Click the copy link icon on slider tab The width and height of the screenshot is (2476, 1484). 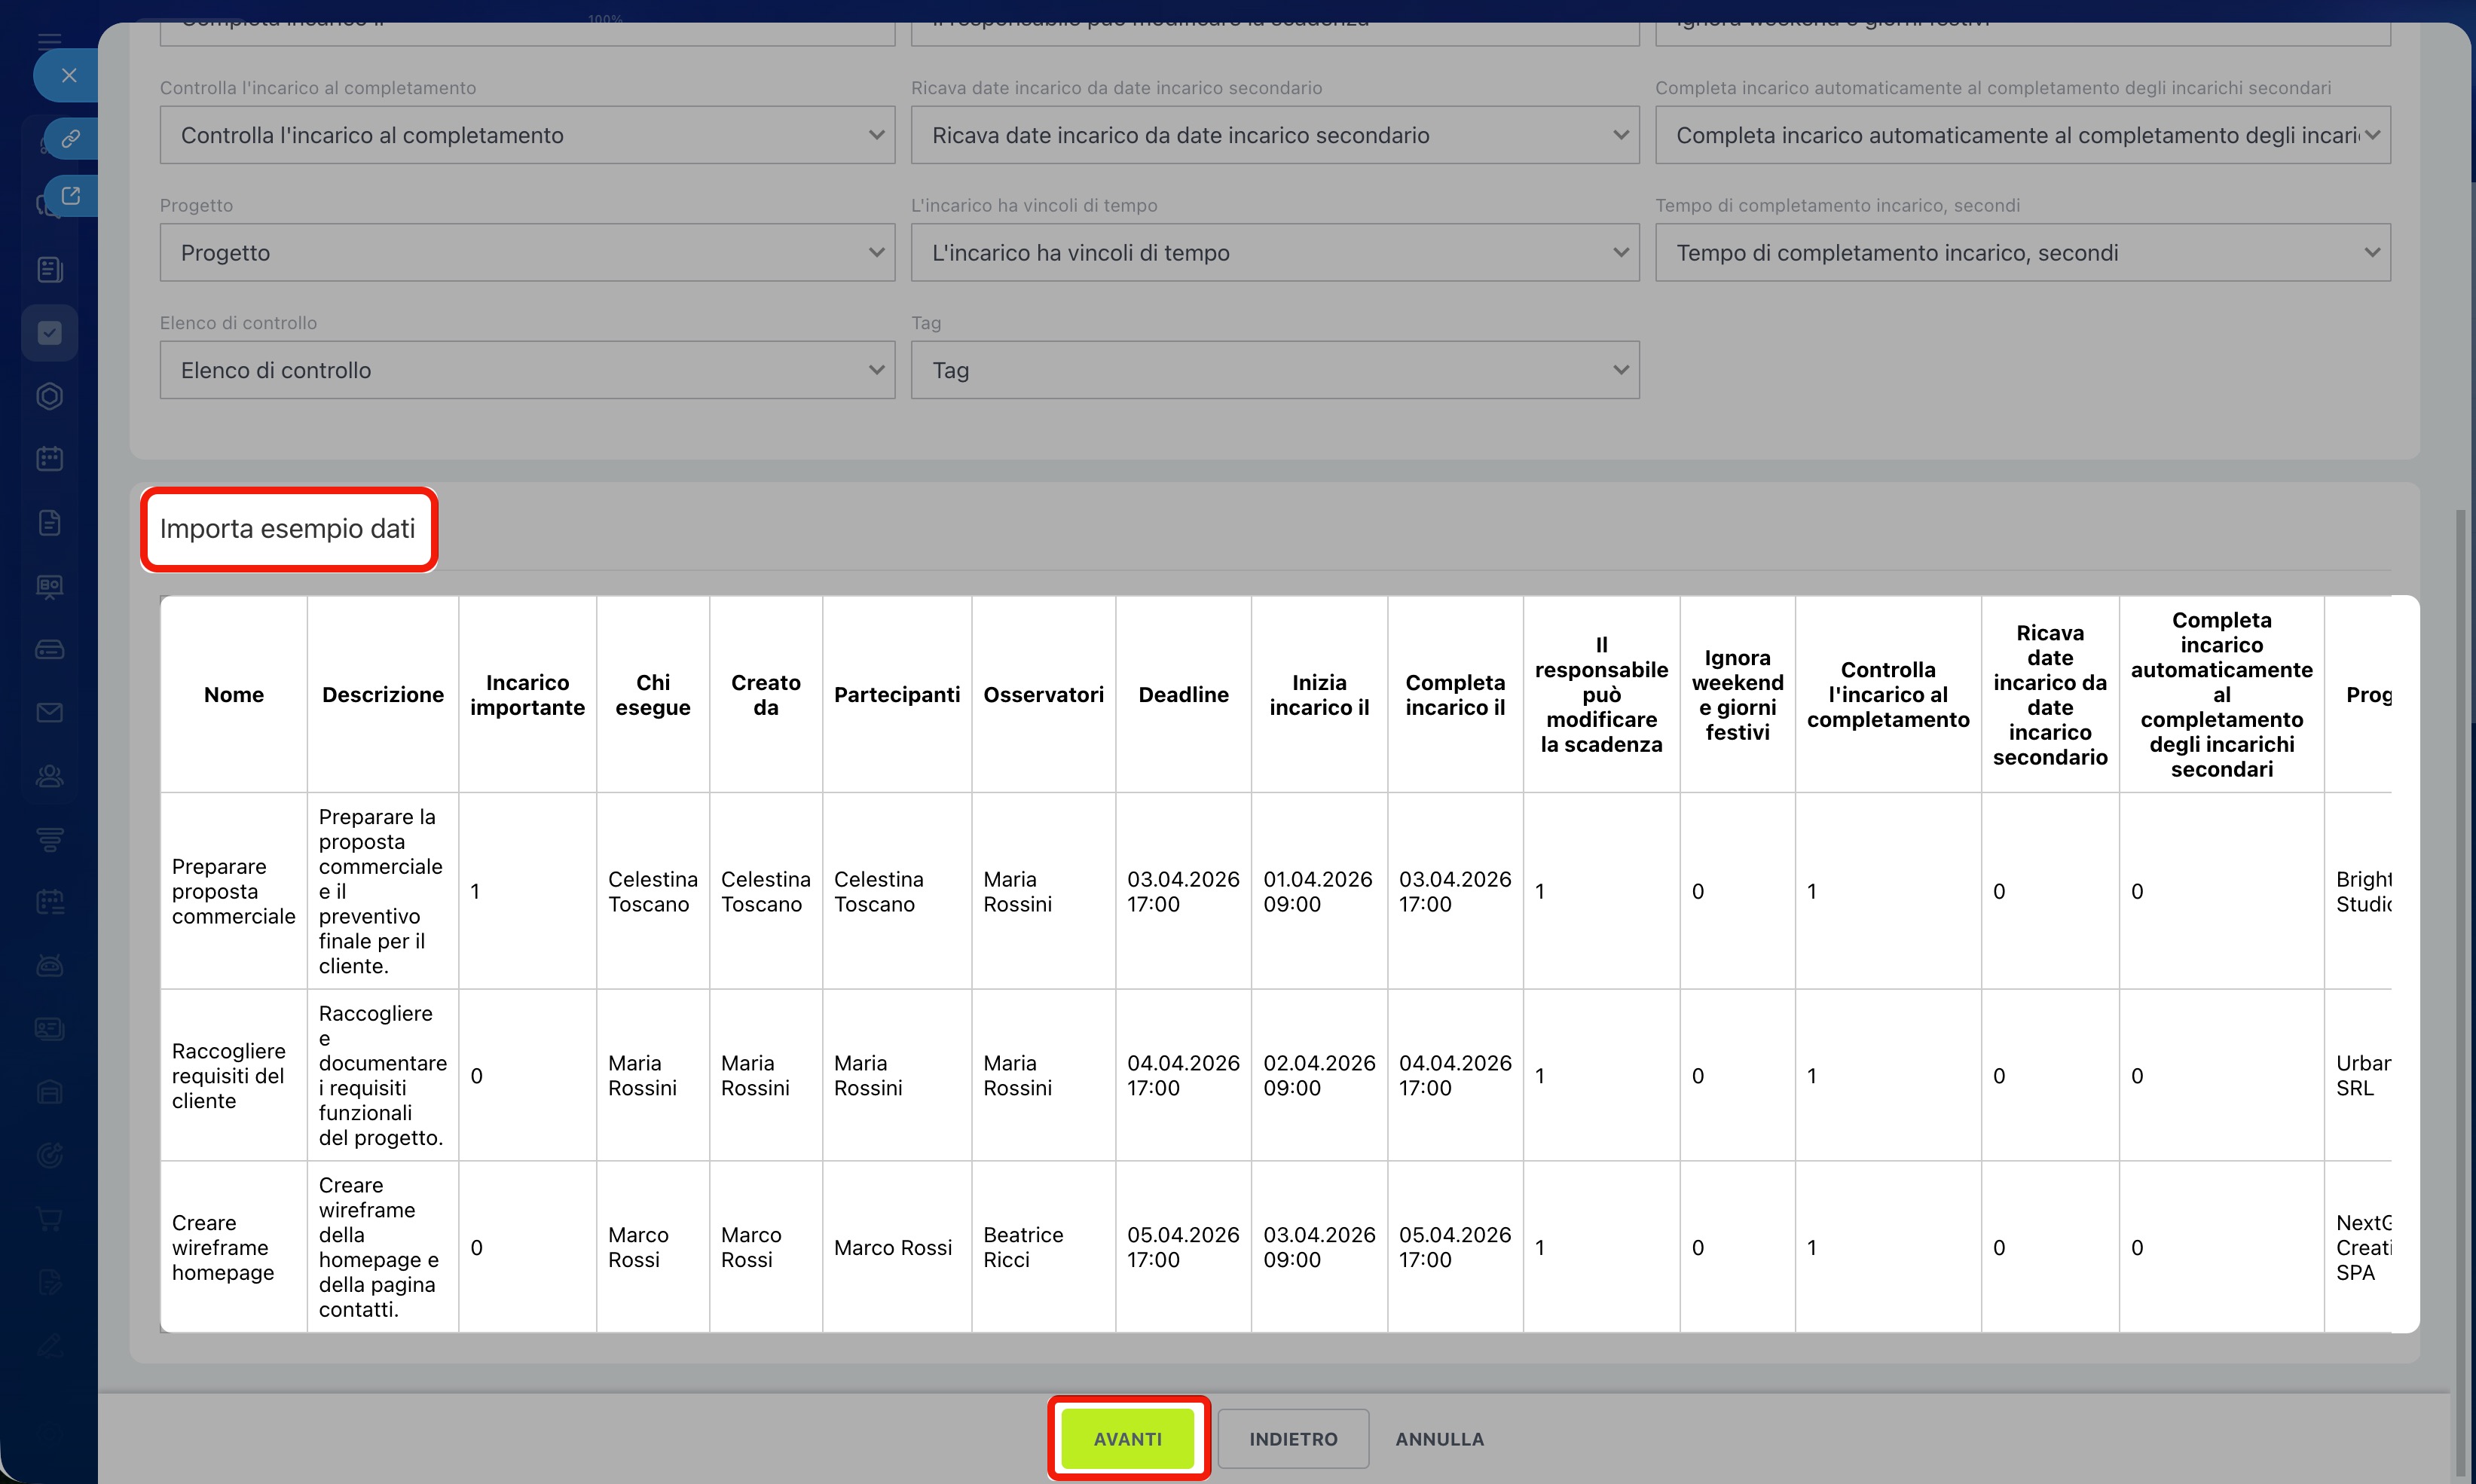point(70,138)
